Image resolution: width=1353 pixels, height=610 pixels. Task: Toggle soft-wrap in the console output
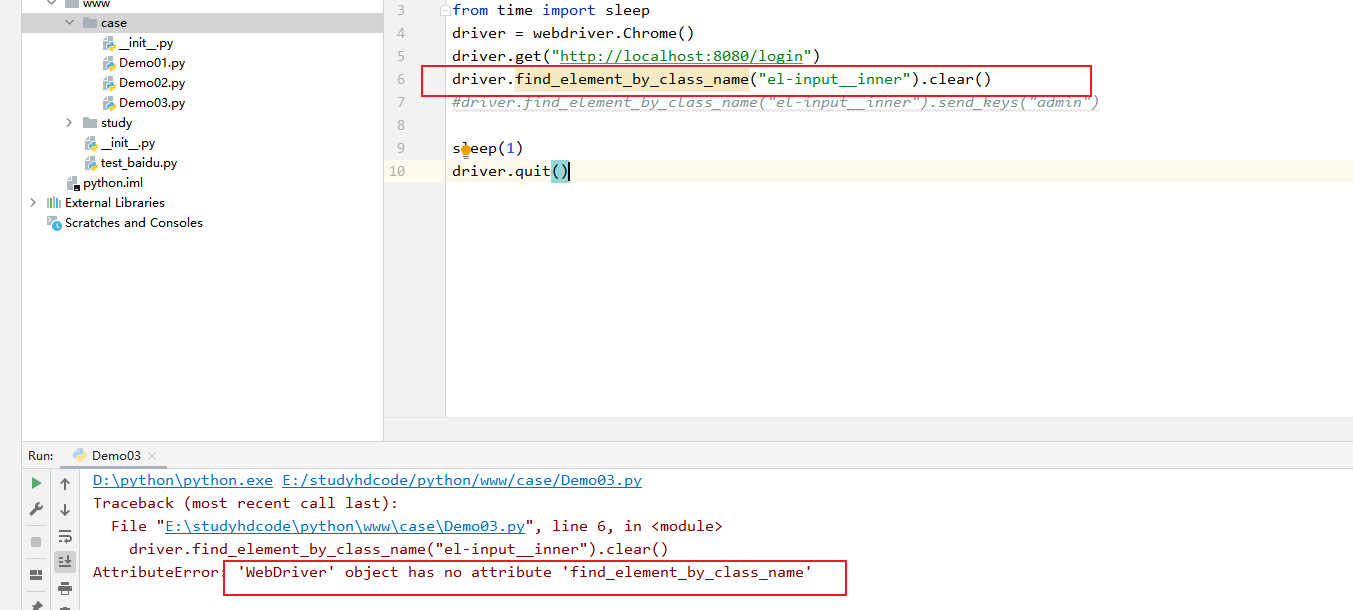(x=64, y=536)
